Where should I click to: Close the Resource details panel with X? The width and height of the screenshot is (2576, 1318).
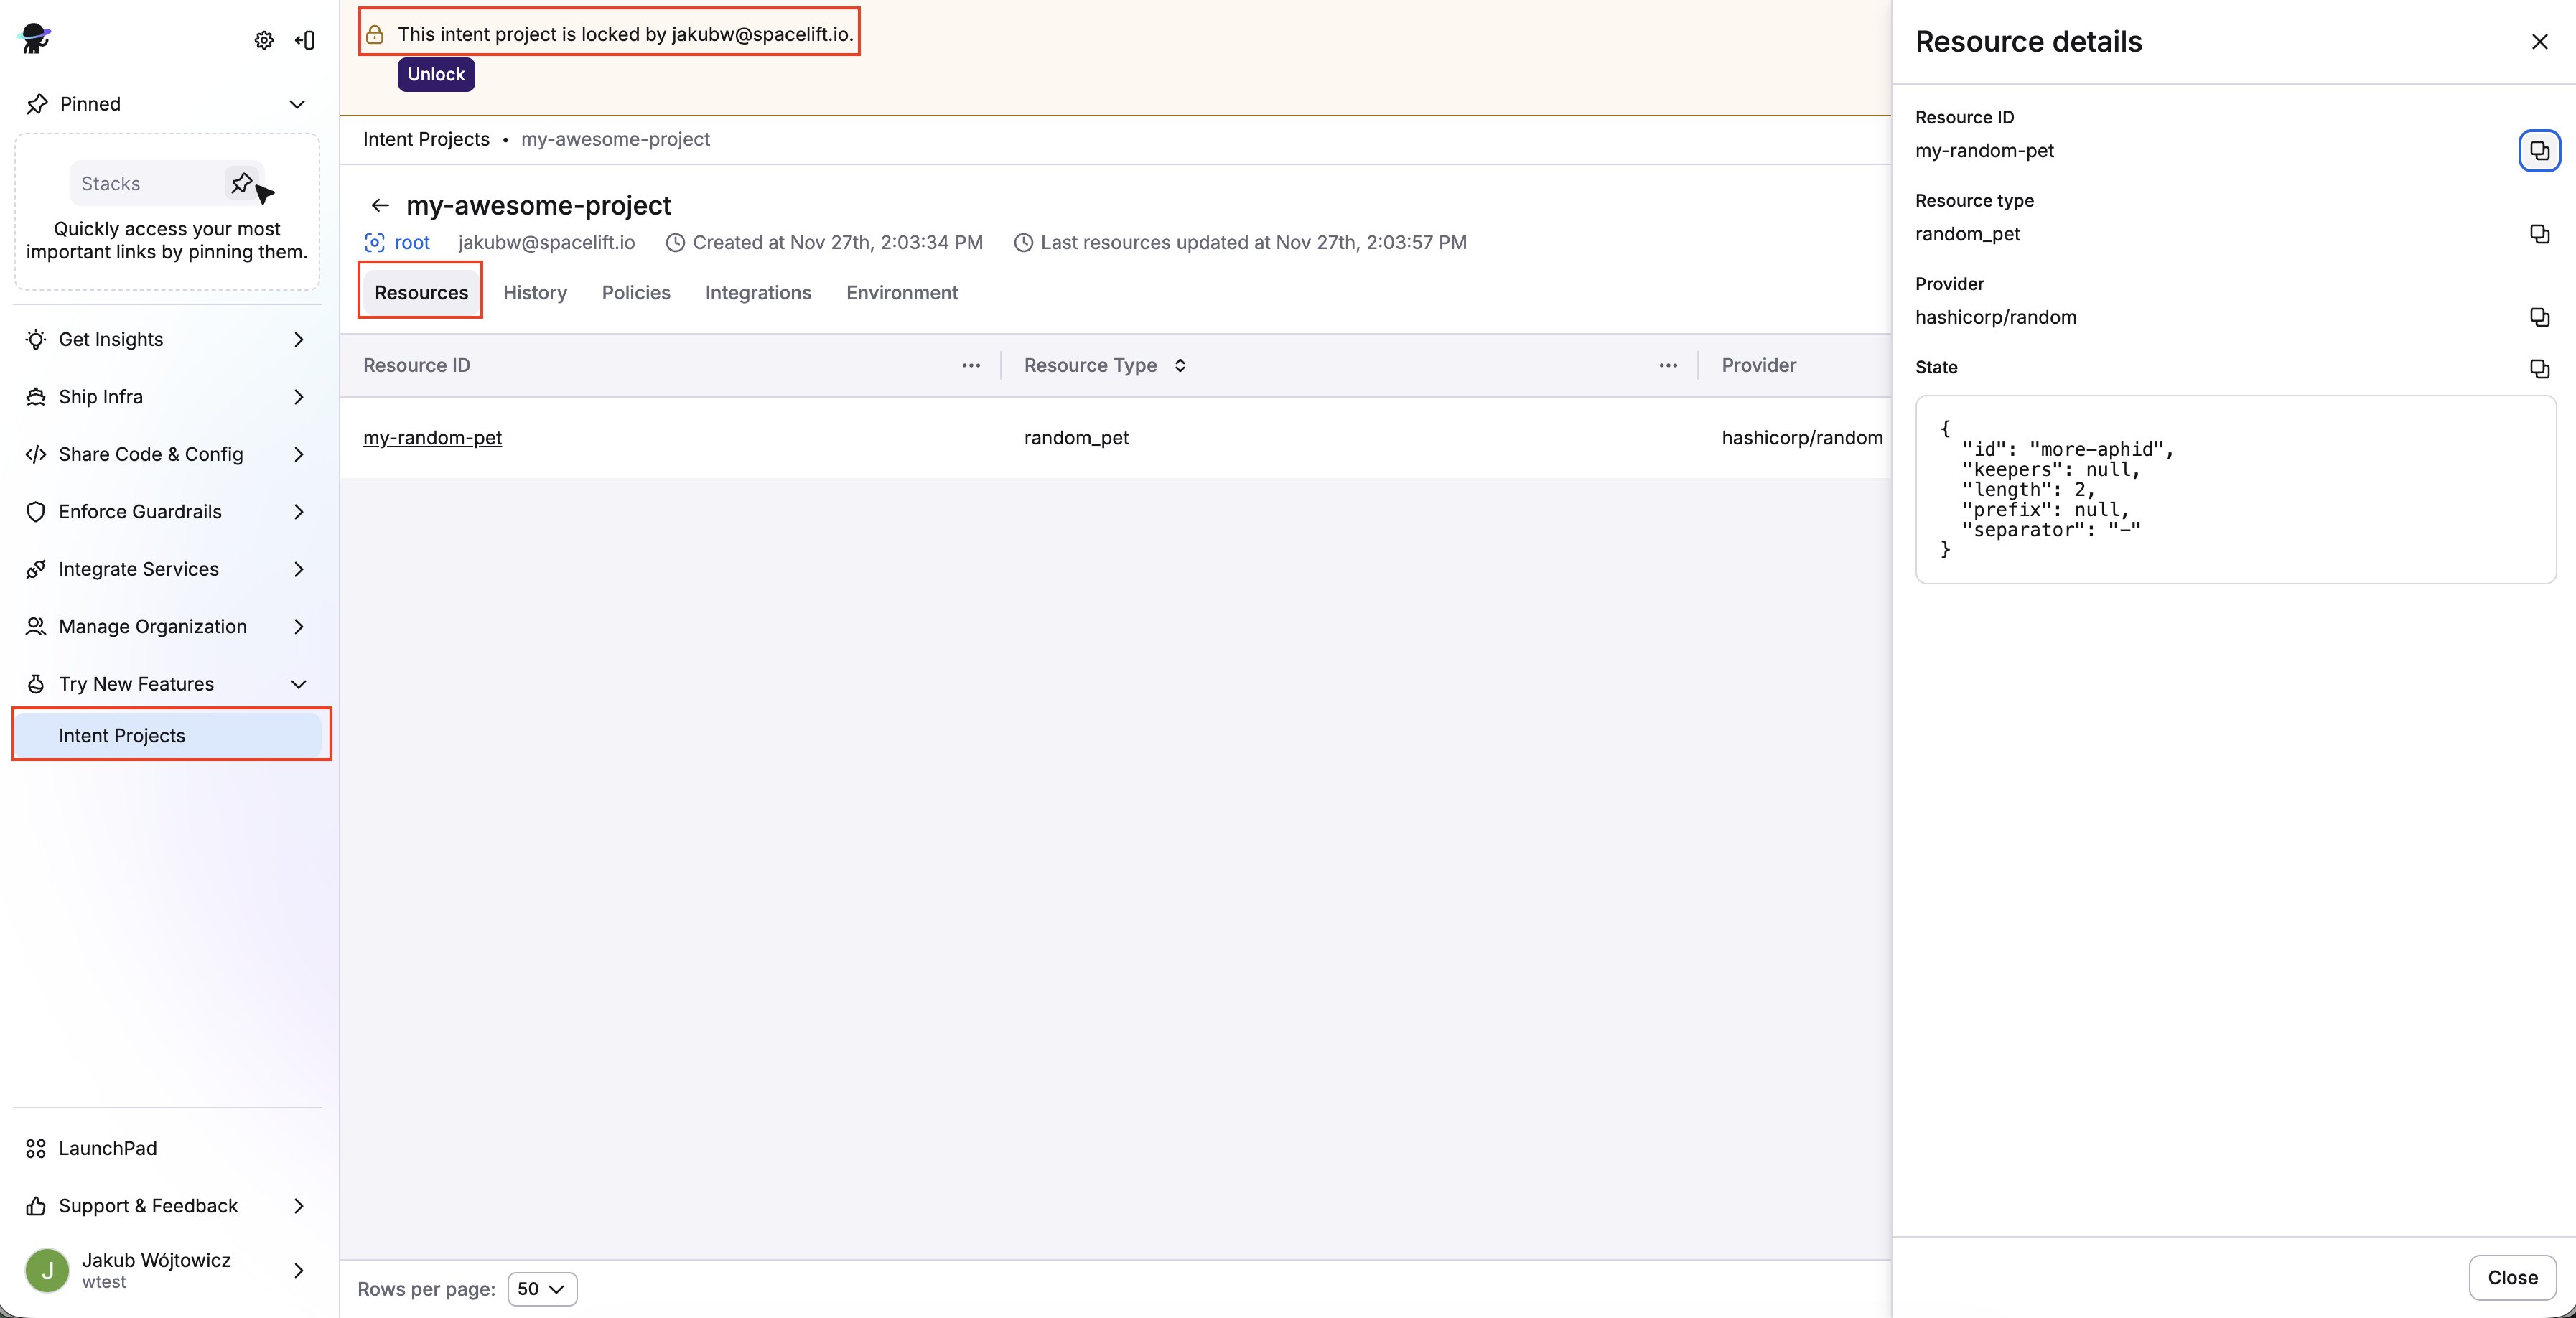pyautogui.click(x=2540, y=42)
